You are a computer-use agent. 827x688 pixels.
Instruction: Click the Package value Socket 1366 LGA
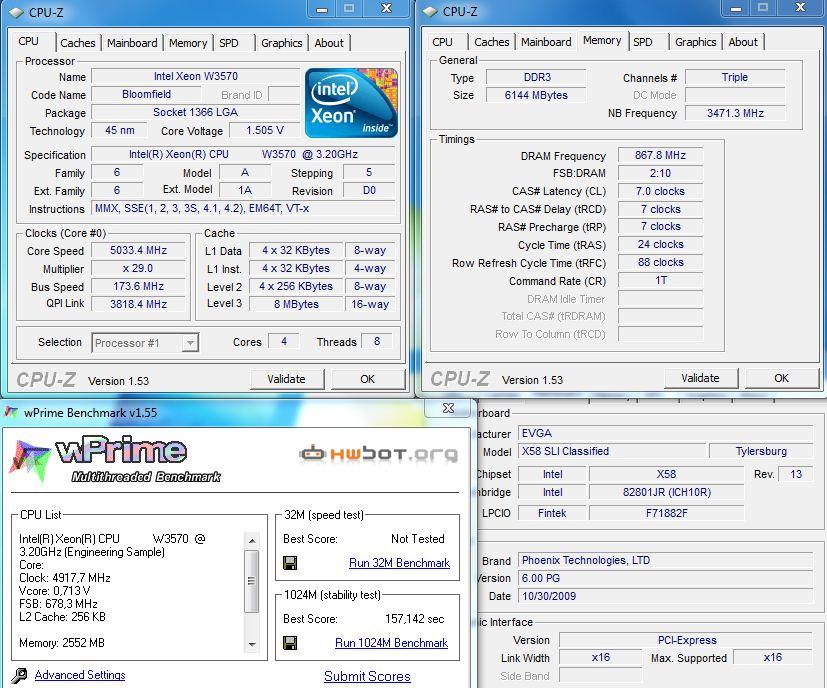pyautogui.click(x=195, y=112)
